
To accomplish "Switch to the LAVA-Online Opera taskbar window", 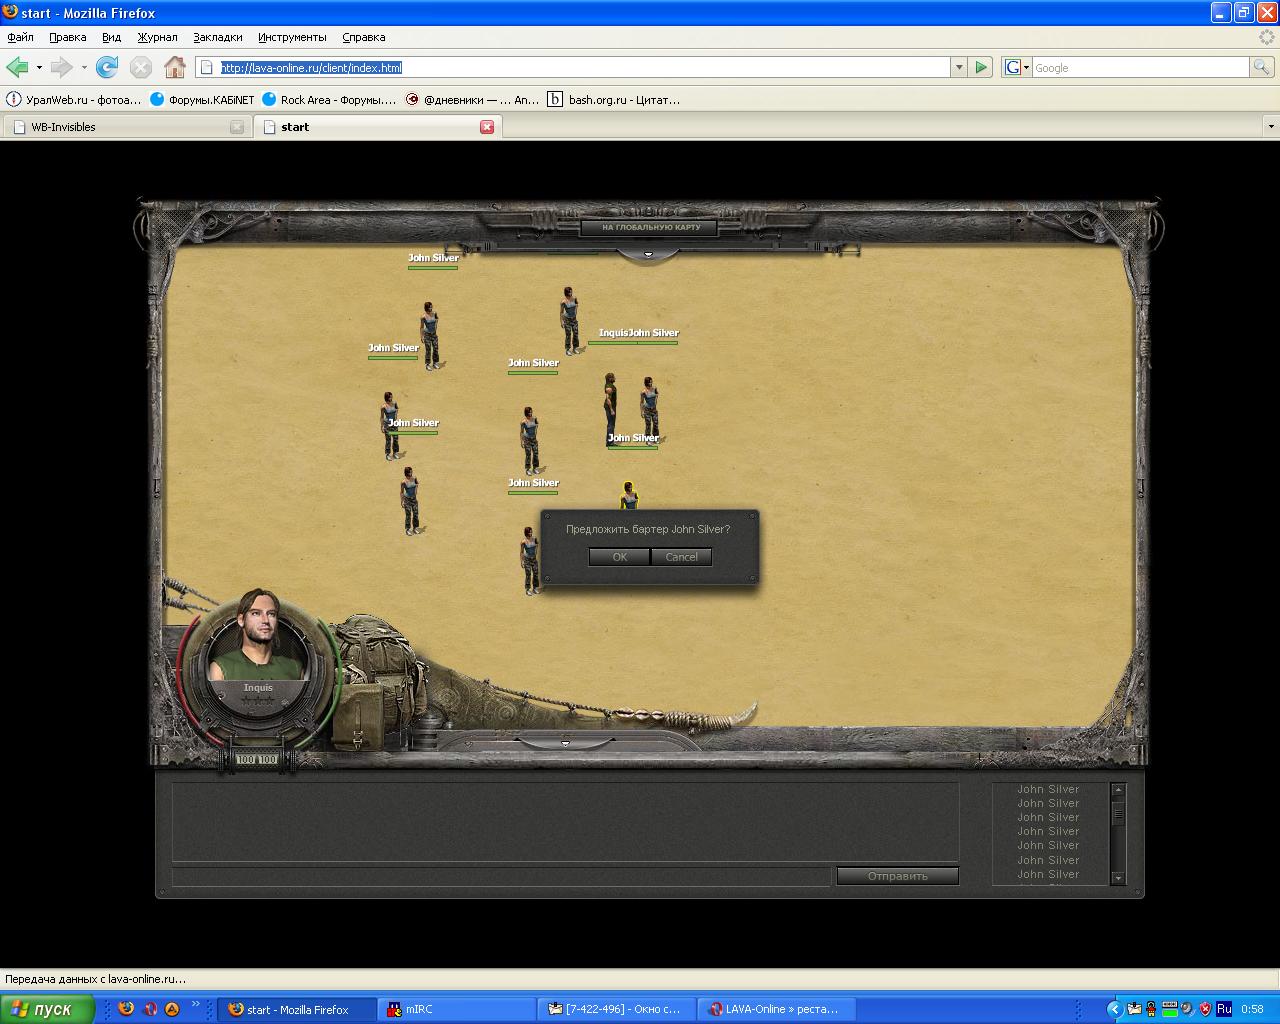I will click(x=777, y=1009).
